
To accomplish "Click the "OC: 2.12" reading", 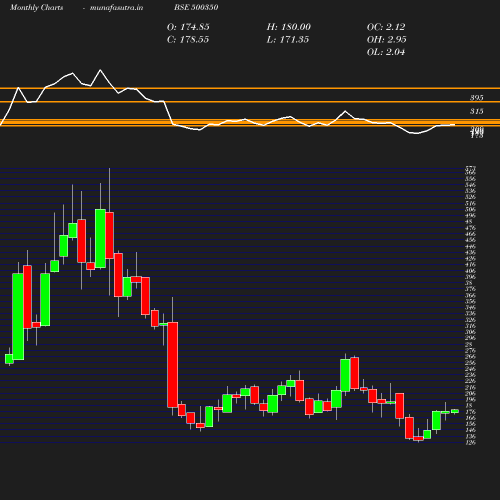I will (x=386, y=27).
